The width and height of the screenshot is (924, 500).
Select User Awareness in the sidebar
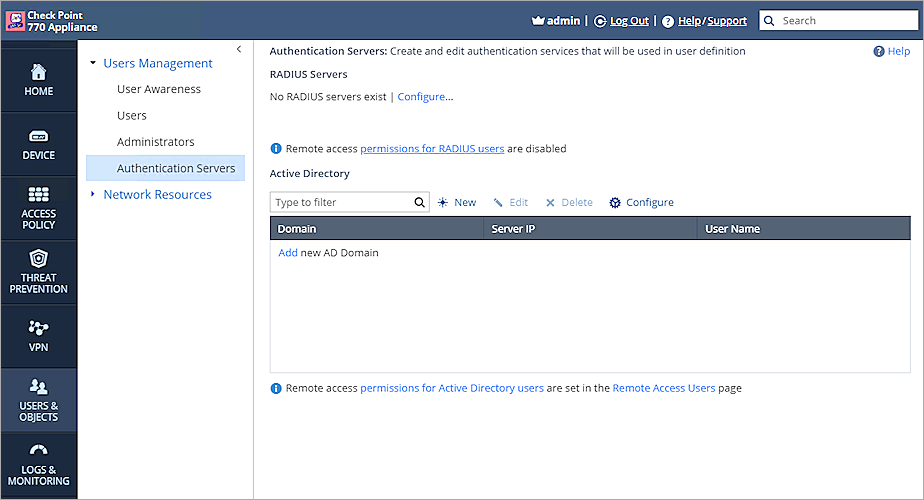point(159,89)
